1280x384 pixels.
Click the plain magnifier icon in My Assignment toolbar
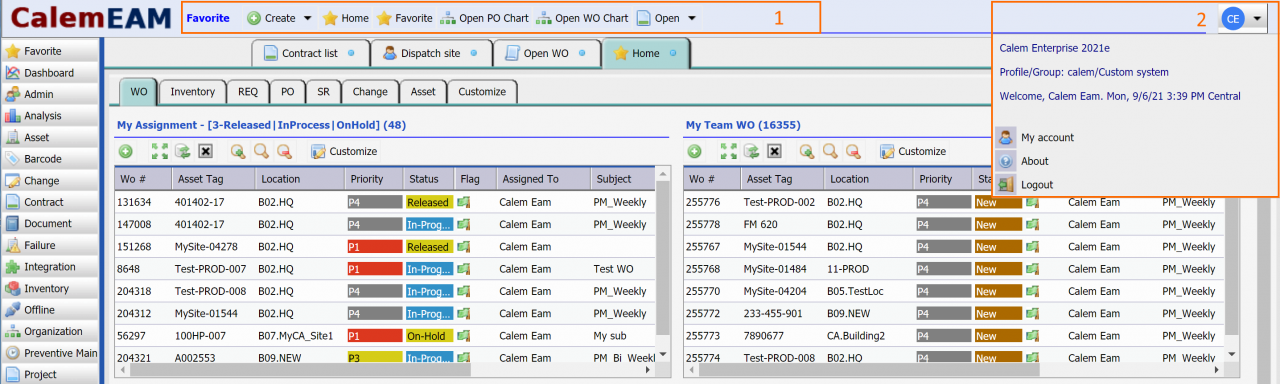coord(261,151)
